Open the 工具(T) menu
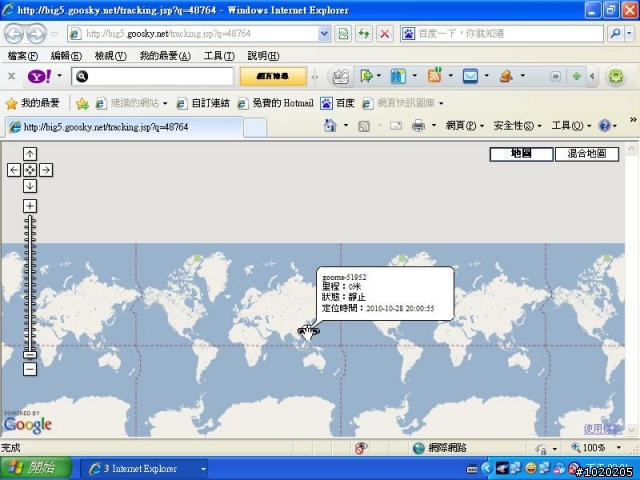The width and height of the screenshot is (640, 480). [x=219, y=56]
